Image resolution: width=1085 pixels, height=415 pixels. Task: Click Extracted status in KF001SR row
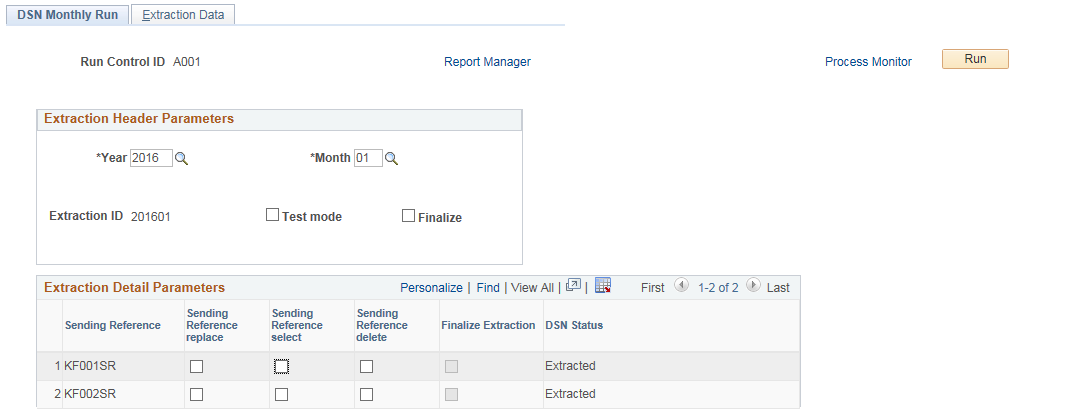click(x=570, y=366)
